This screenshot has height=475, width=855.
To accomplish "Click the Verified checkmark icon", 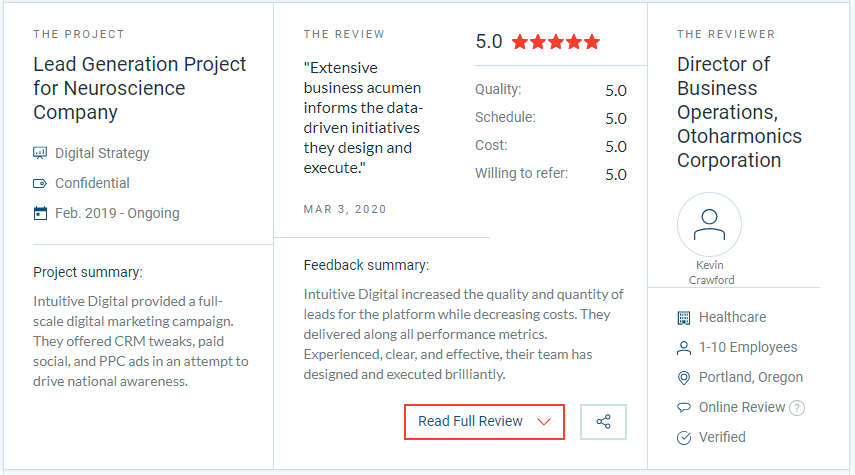I will point(684,437).
